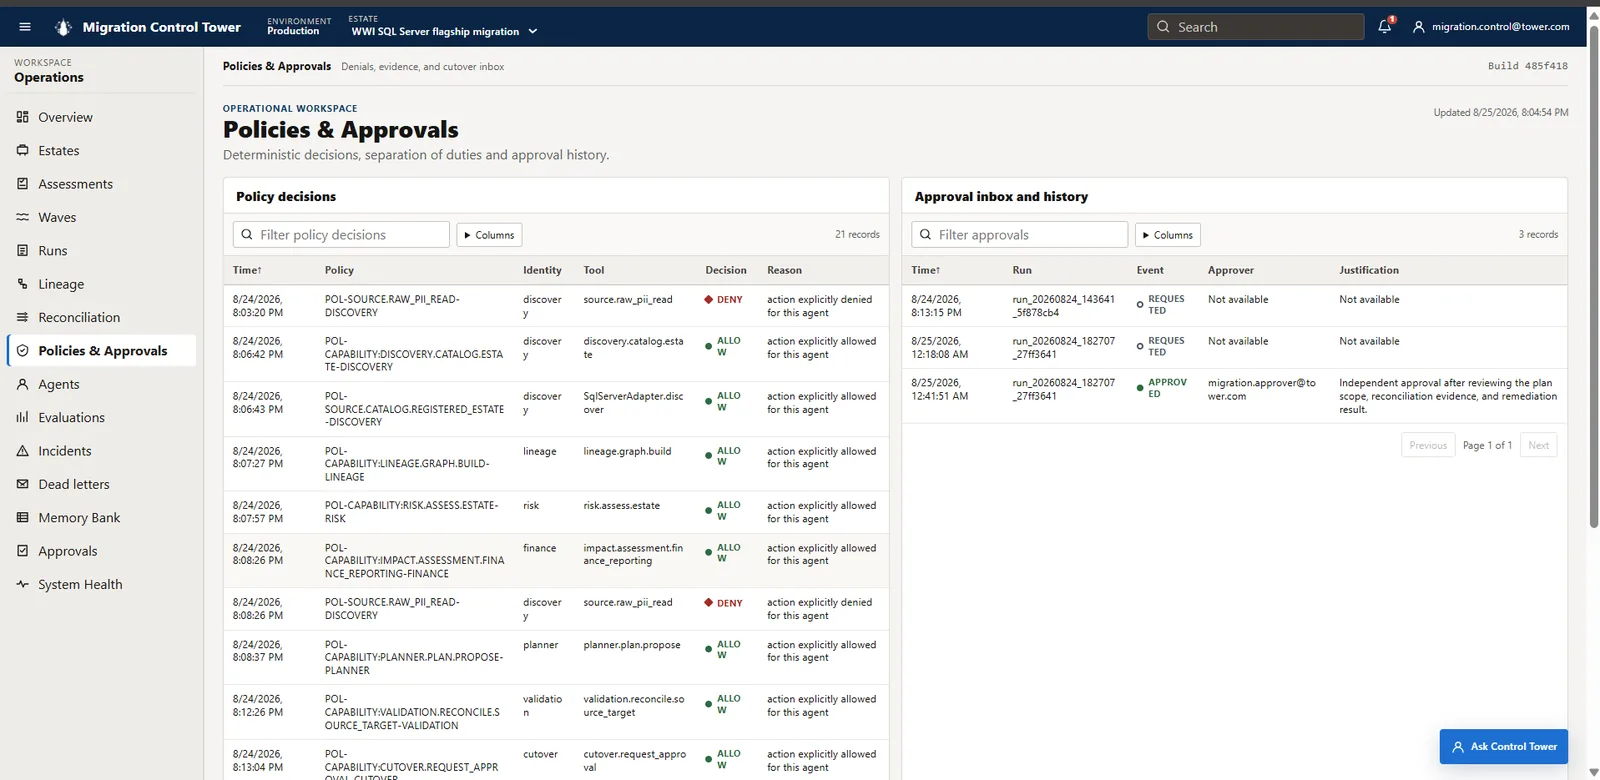
Task: Click the Incidents warning icon
Action: click(x=22, y=451)
